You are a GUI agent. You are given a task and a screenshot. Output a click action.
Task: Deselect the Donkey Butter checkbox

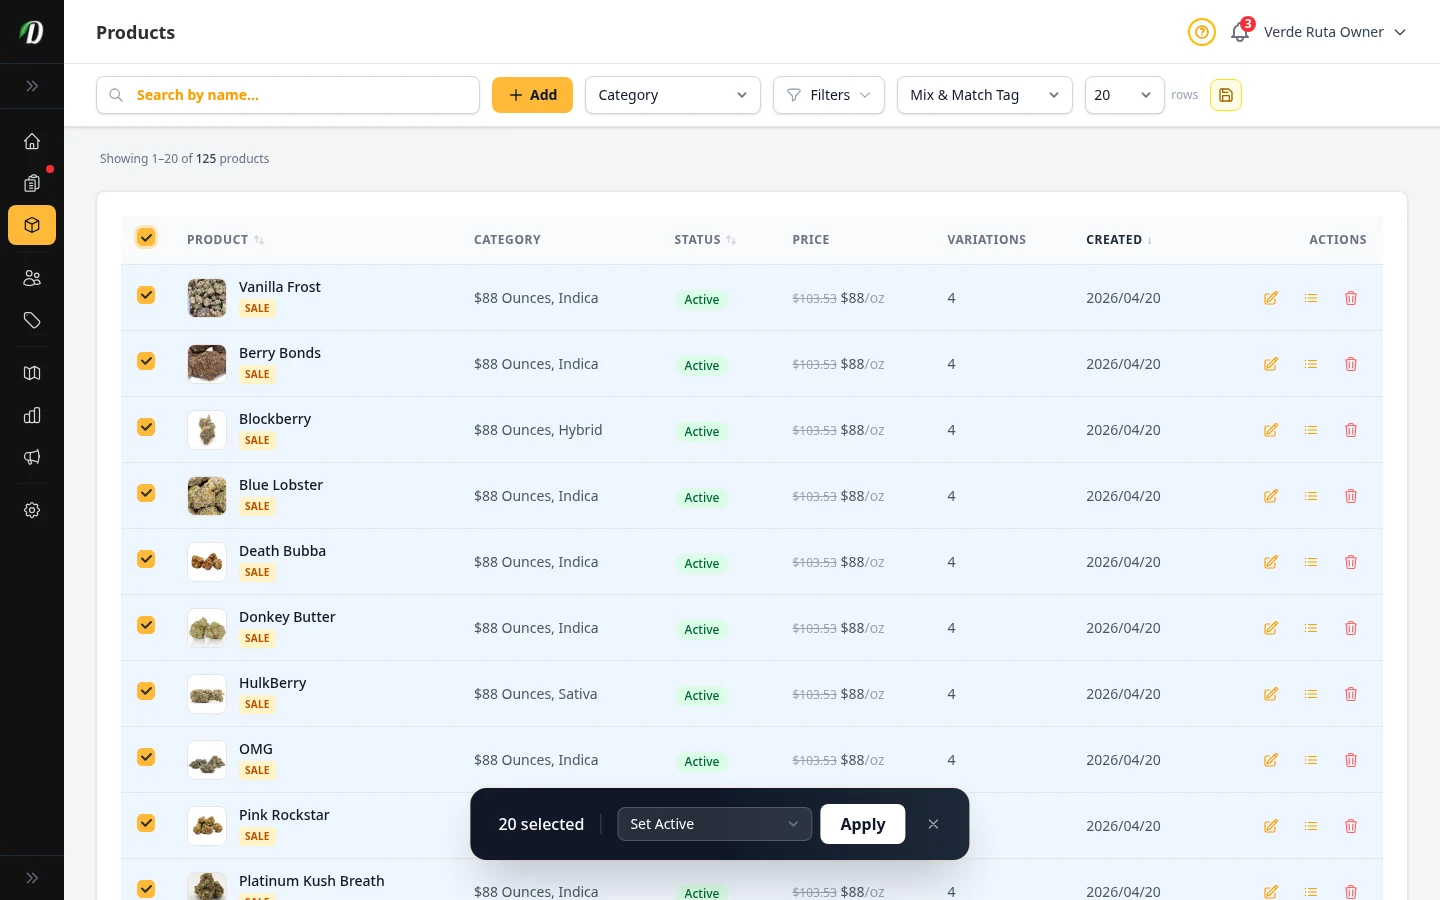click(x=146, y=625)
